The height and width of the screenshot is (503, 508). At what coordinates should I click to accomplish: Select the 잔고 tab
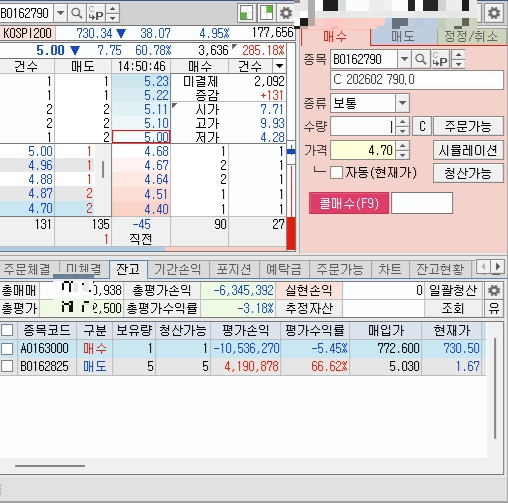[x=128, y=269]
